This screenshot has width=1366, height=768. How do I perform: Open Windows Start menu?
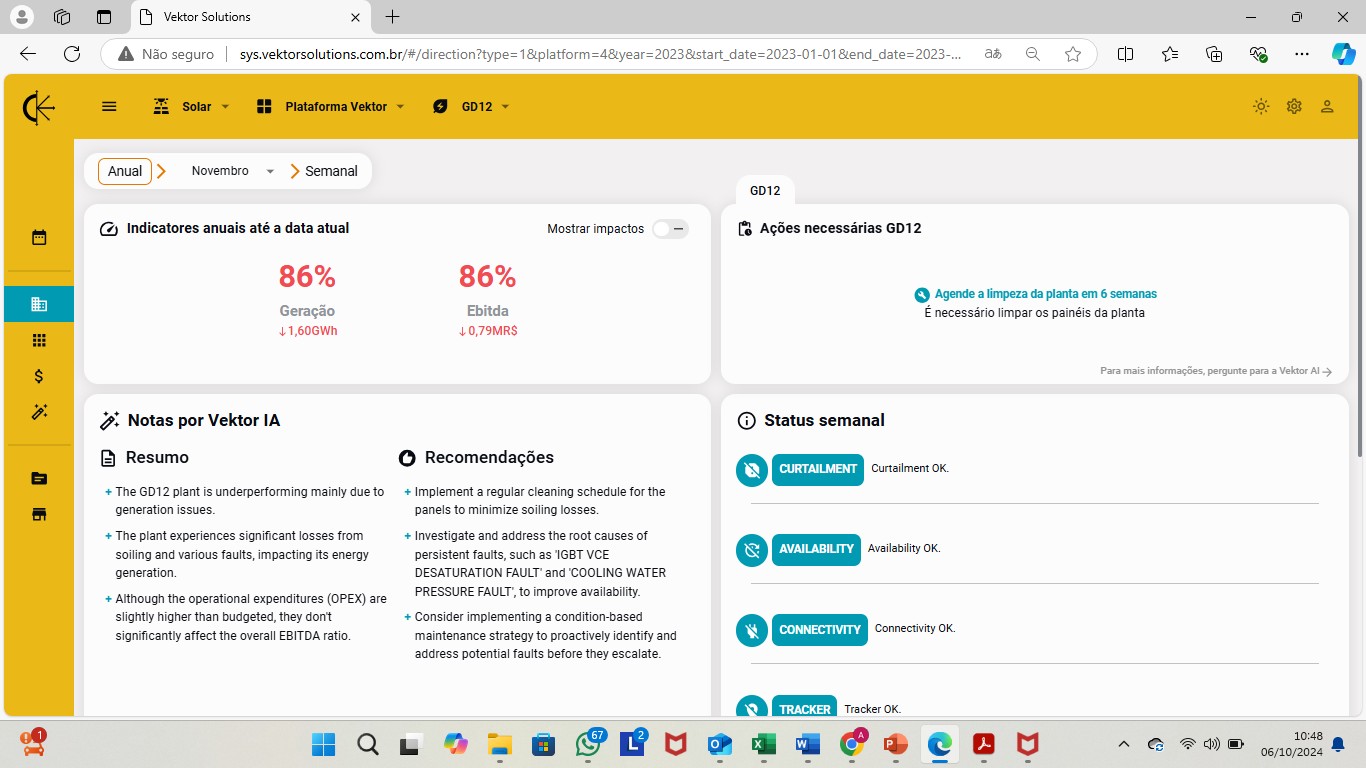click(323, 744)
